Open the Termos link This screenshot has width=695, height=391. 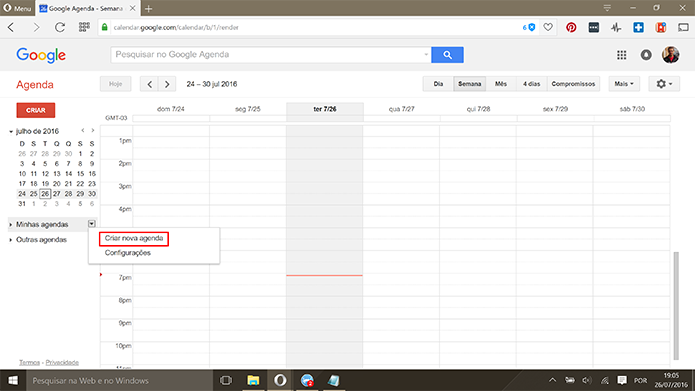point(29,363)
